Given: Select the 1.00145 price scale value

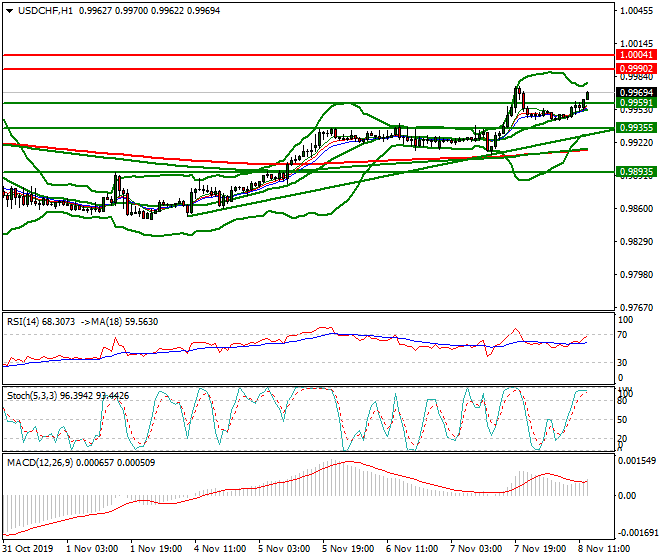Looking at the screenshot, I should (637, 44).
